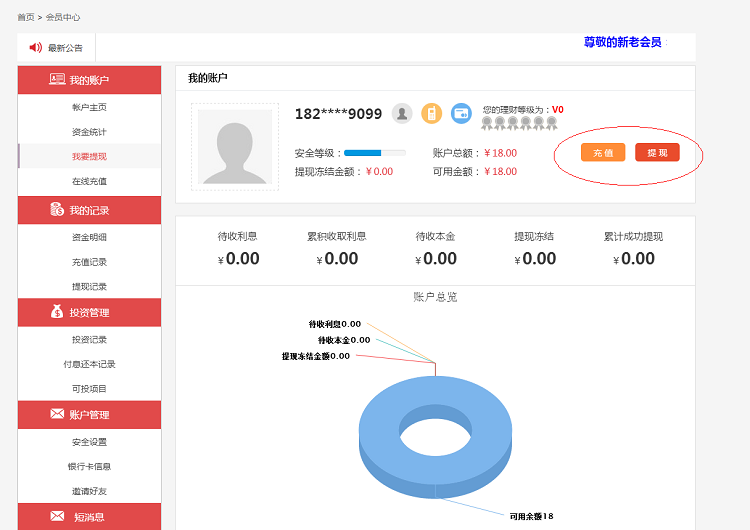Click the 累积收取利息 amount 0.00

(x=341, y=259)
